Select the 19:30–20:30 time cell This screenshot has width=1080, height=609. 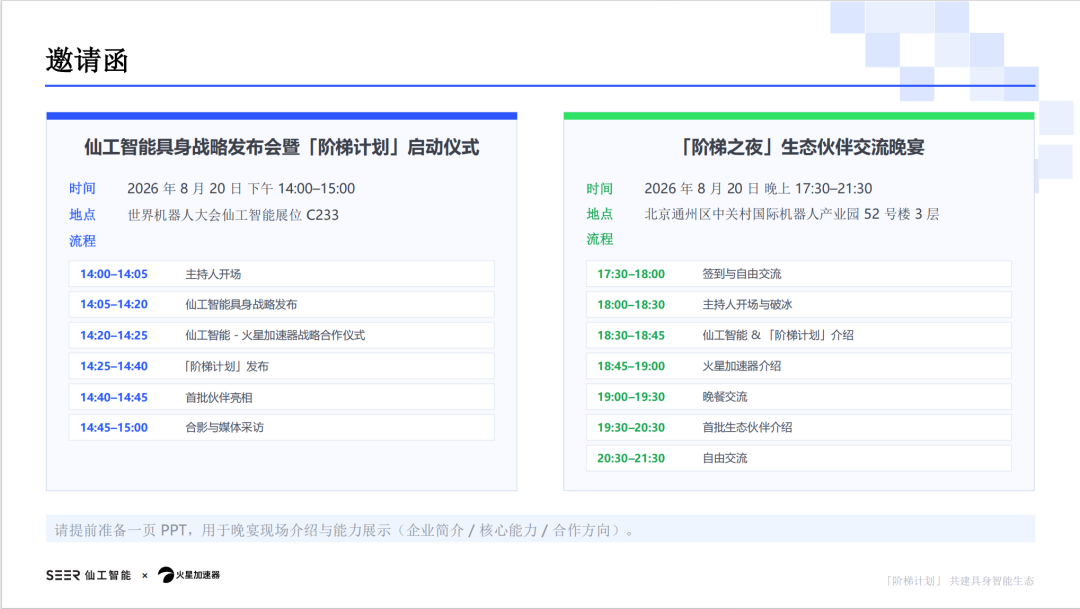click(x=631, y=428)
